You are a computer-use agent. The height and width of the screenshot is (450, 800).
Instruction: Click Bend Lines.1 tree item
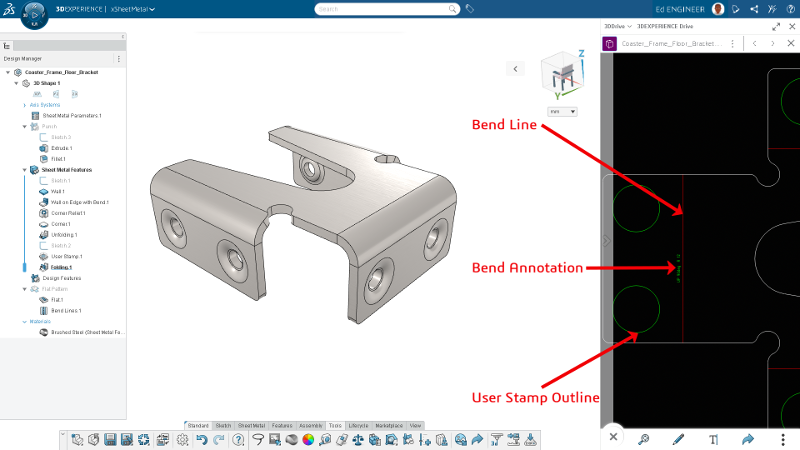click(64, 311)
